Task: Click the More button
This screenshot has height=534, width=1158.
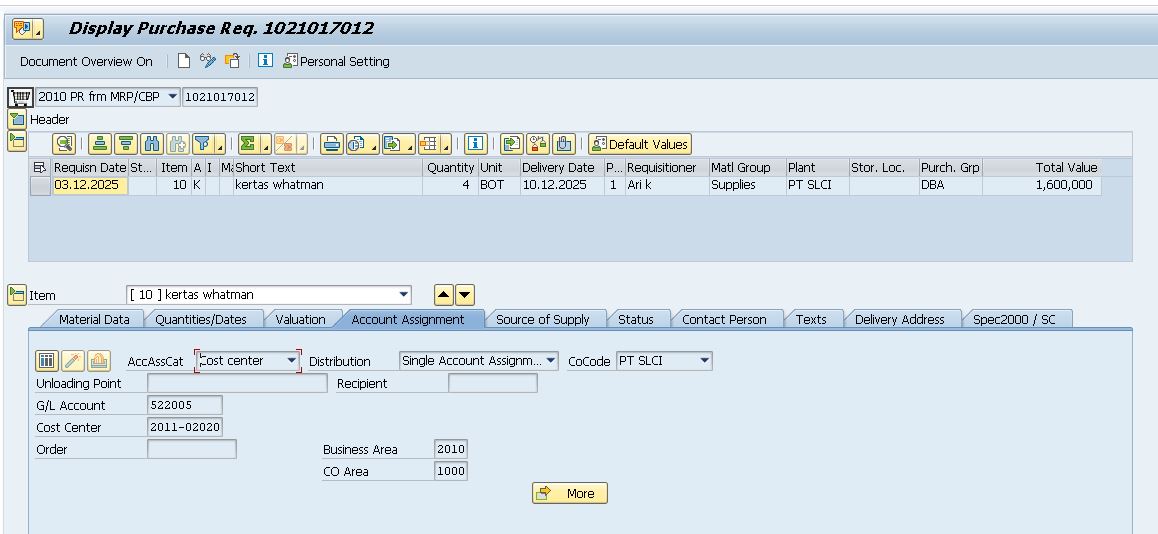Action: point(570,493)
